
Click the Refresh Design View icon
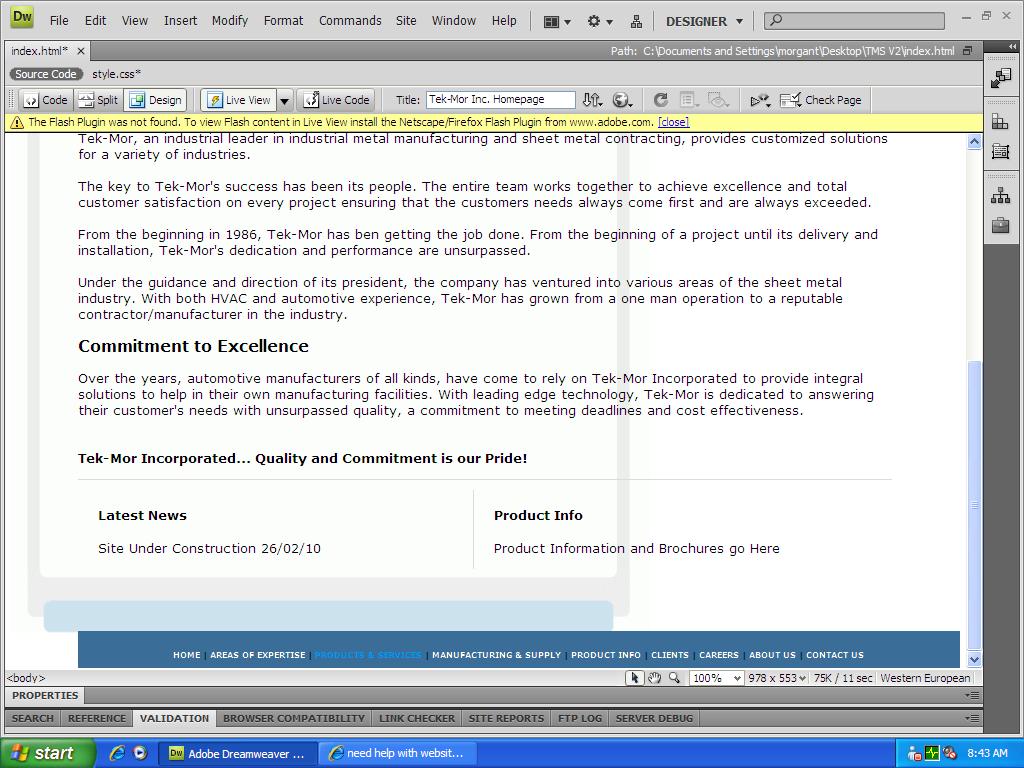(660, 100)
